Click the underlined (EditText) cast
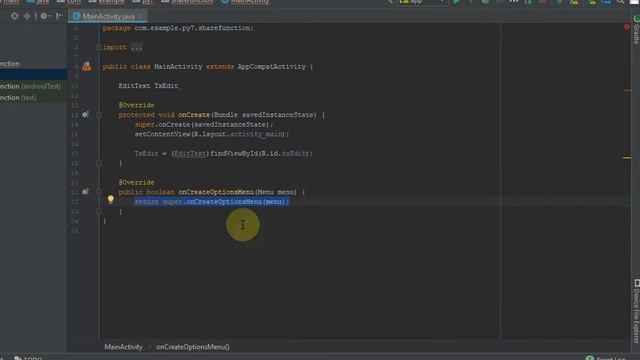 click(190, 153)
